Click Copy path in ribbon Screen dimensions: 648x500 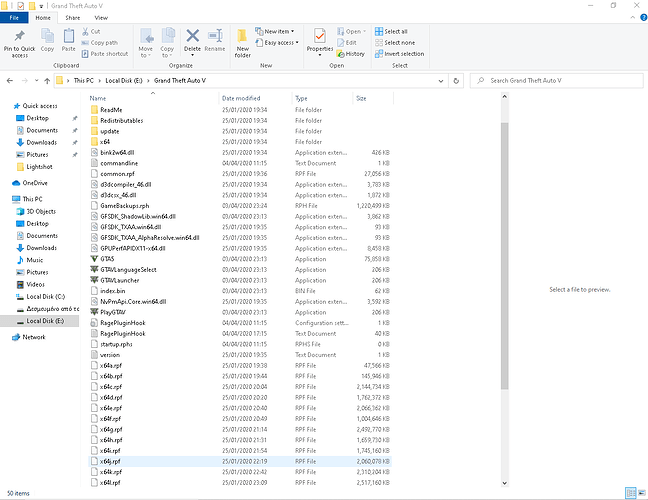pos(100,43)
